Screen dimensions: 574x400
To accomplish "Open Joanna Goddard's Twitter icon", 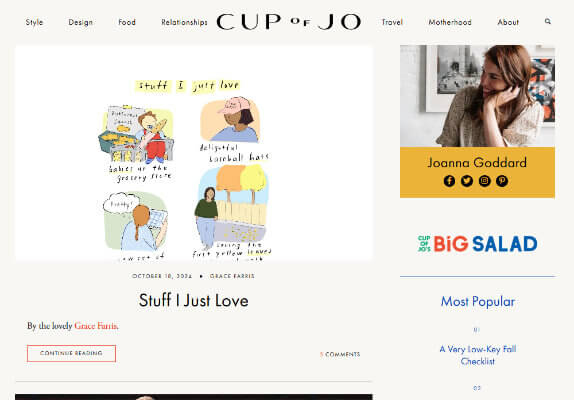I will [x=467, y=181].
